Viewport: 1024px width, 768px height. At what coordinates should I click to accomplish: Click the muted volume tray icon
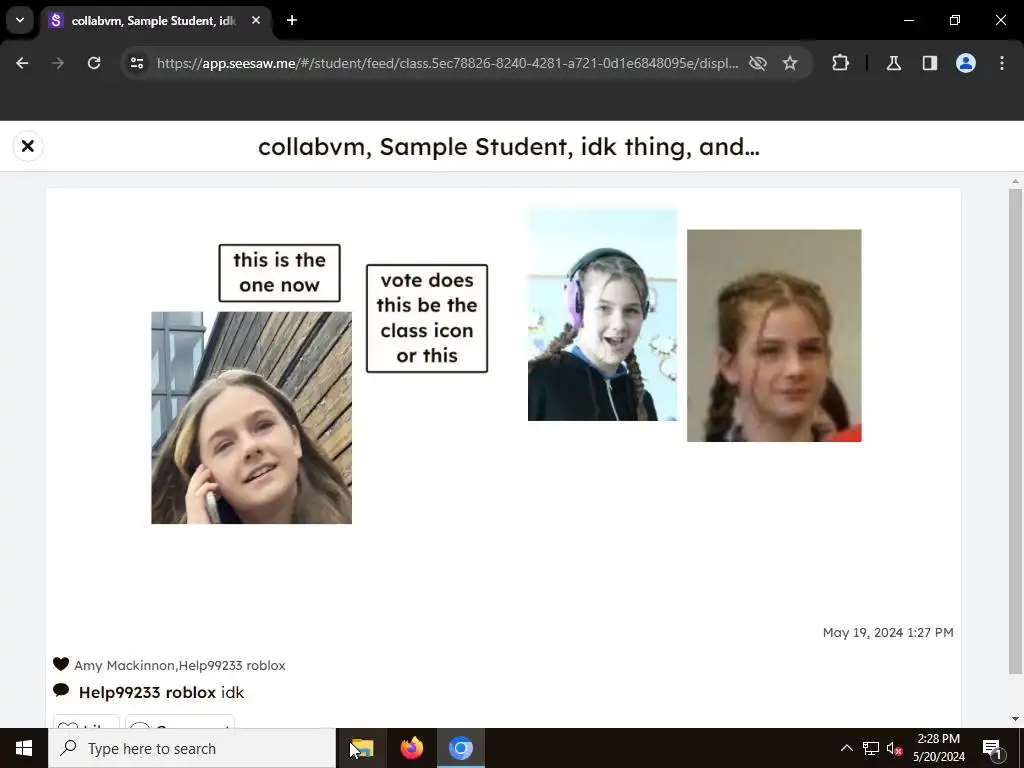pos(895,748)
